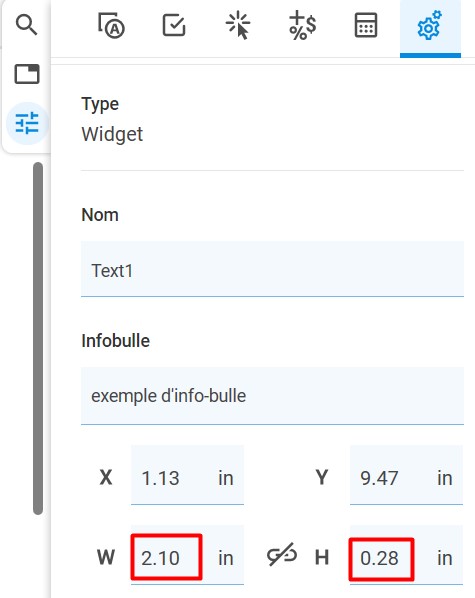Click the X position field 1.13

(x=187, y=475)
